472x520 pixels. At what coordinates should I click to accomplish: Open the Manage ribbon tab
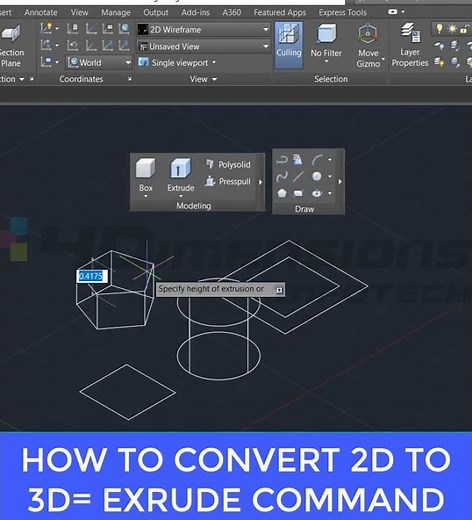[x=116, y=12]
